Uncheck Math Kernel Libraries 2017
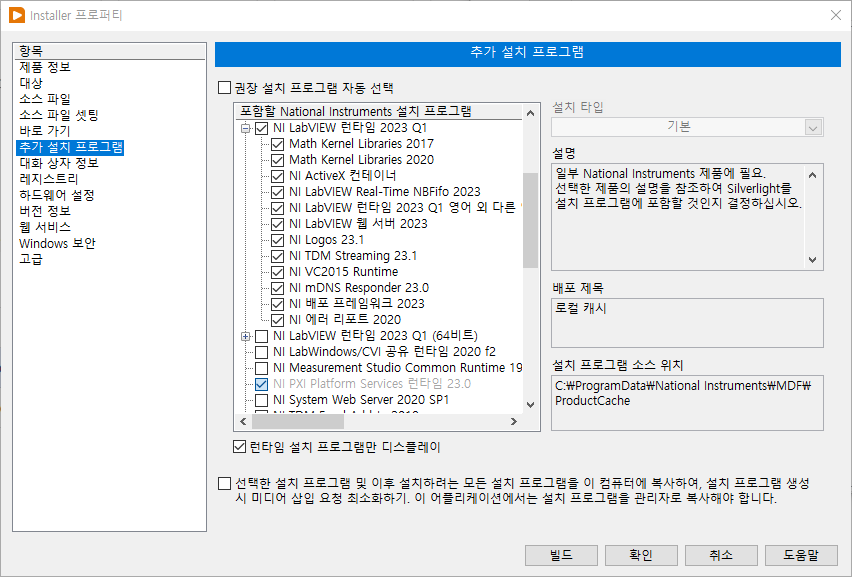 (x=278, y=145)
